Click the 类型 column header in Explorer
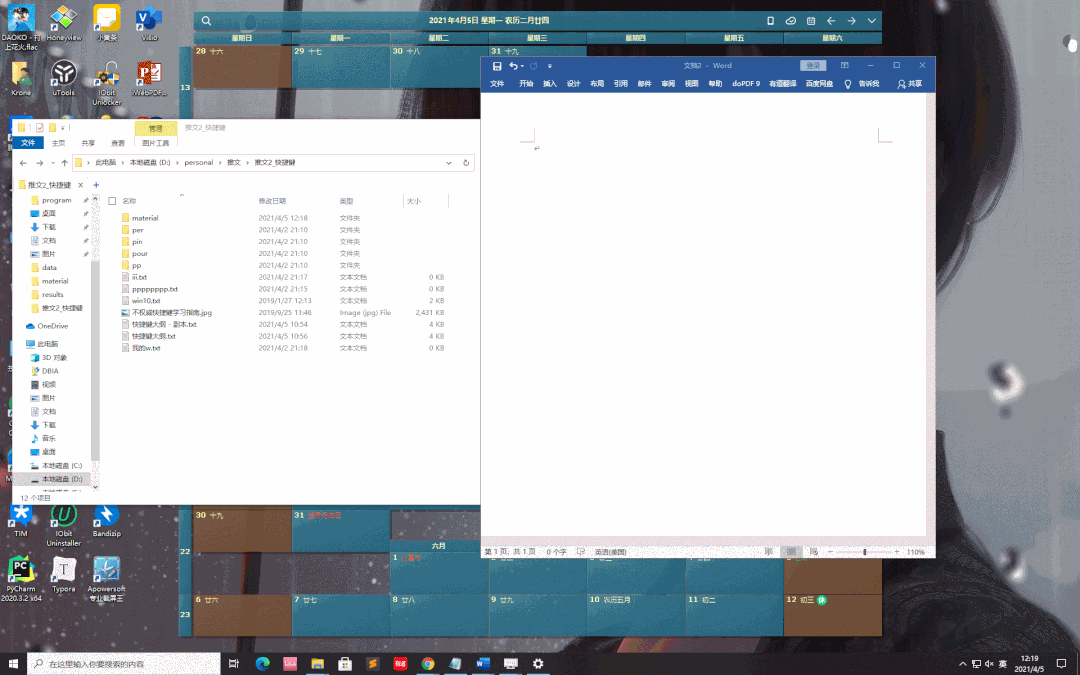The height and width of the screenshot is (675, 1080). [346, 201]
